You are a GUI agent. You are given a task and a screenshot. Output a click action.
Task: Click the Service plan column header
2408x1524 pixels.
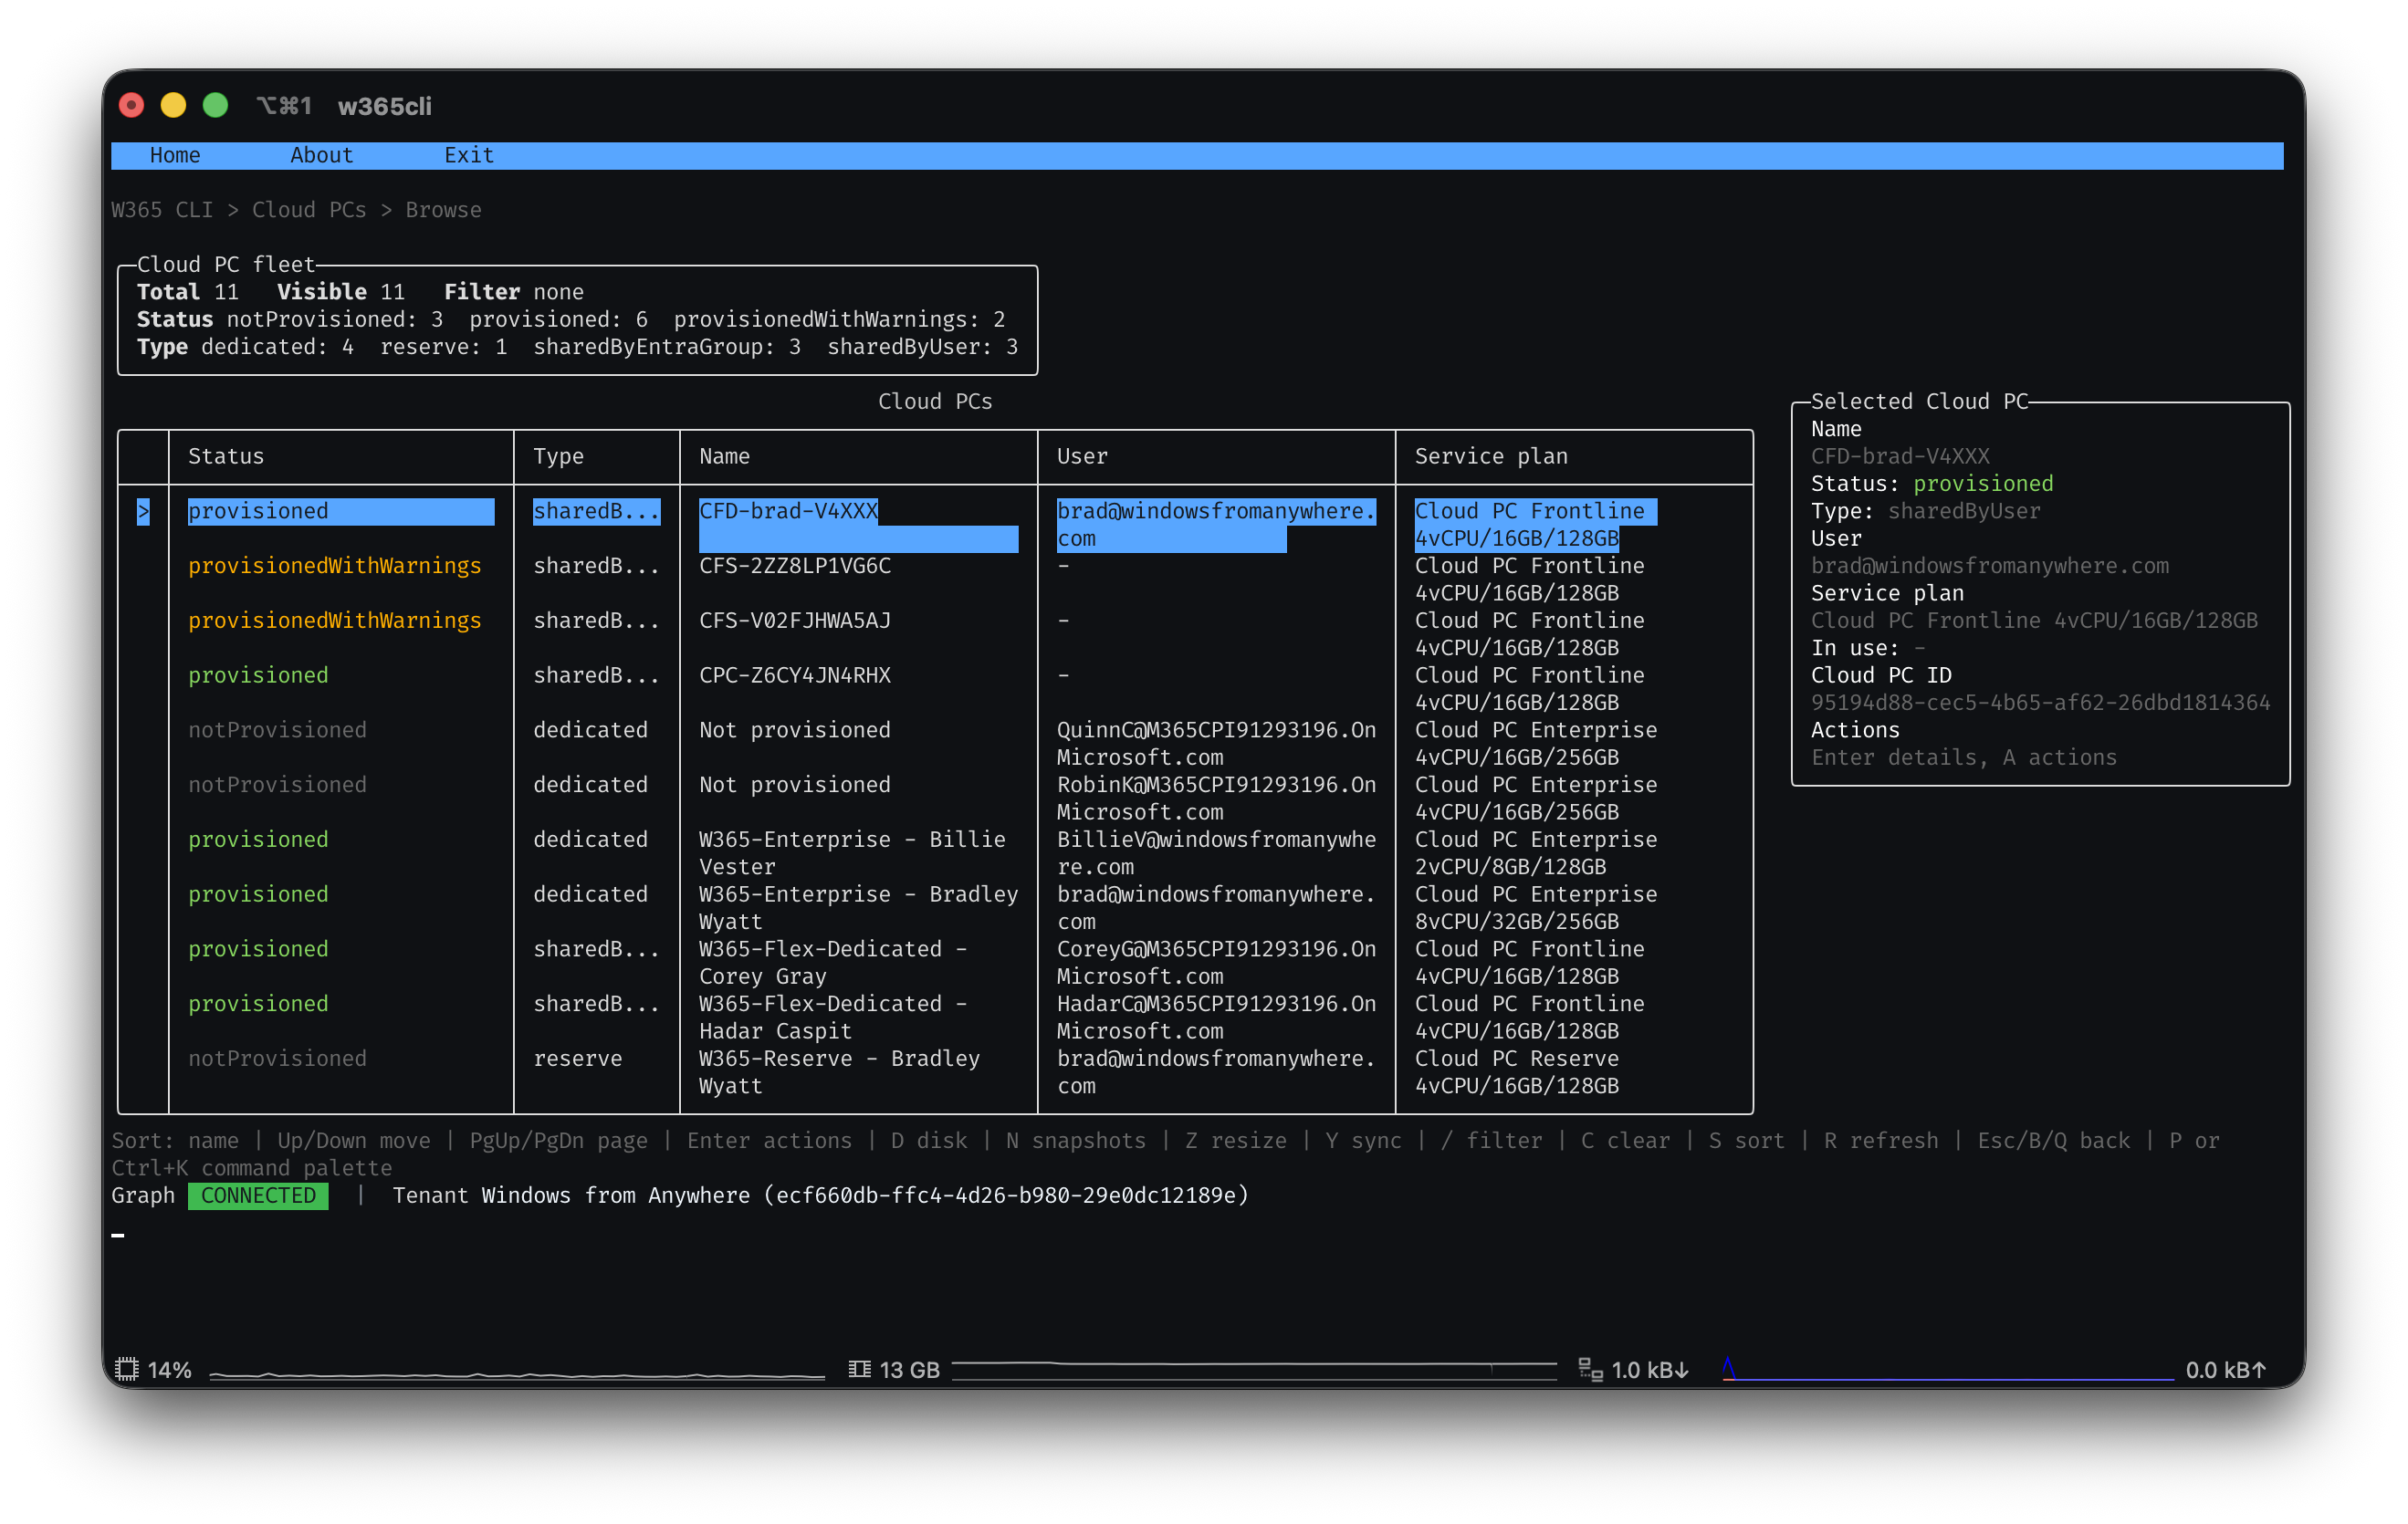(1491, 456)
